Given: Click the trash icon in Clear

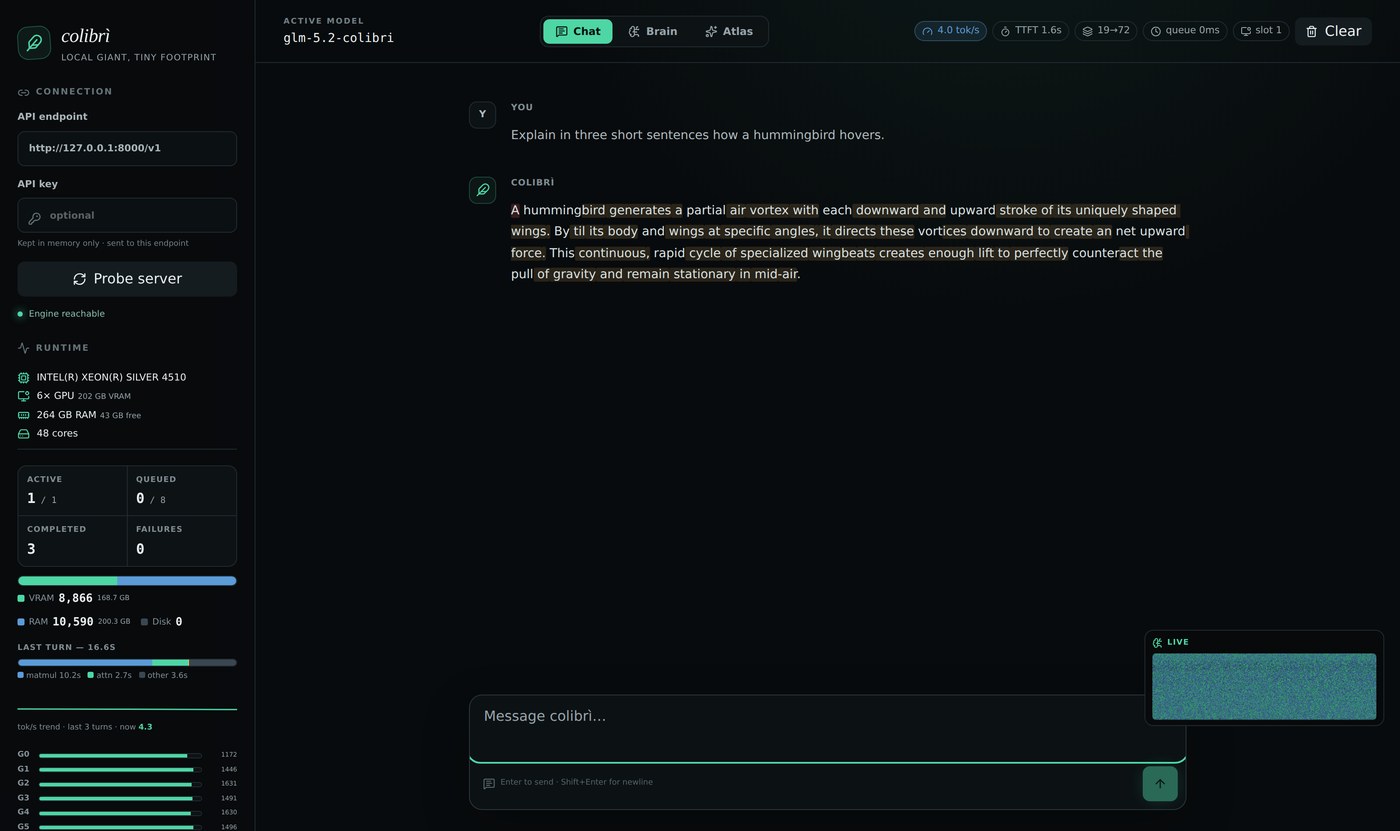Looking at the screenshot, I should (1312, 32).
